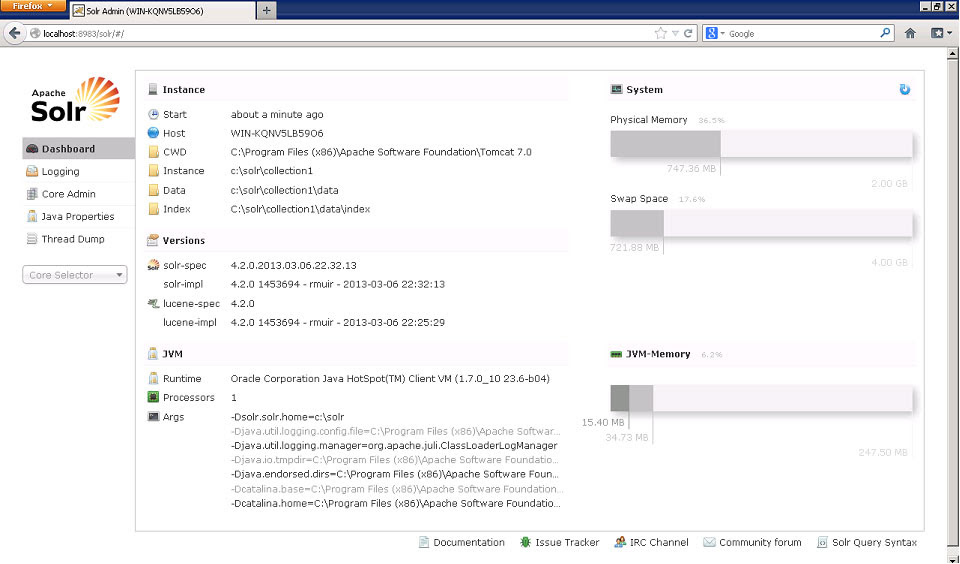Click the Args terminal icon
960x564 pixels.
point(153,416)
